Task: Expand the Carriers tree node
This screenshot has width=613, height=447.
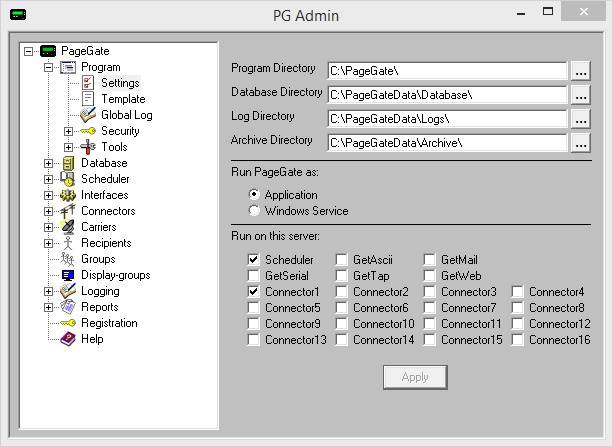Action: click(x=48, y=227)
